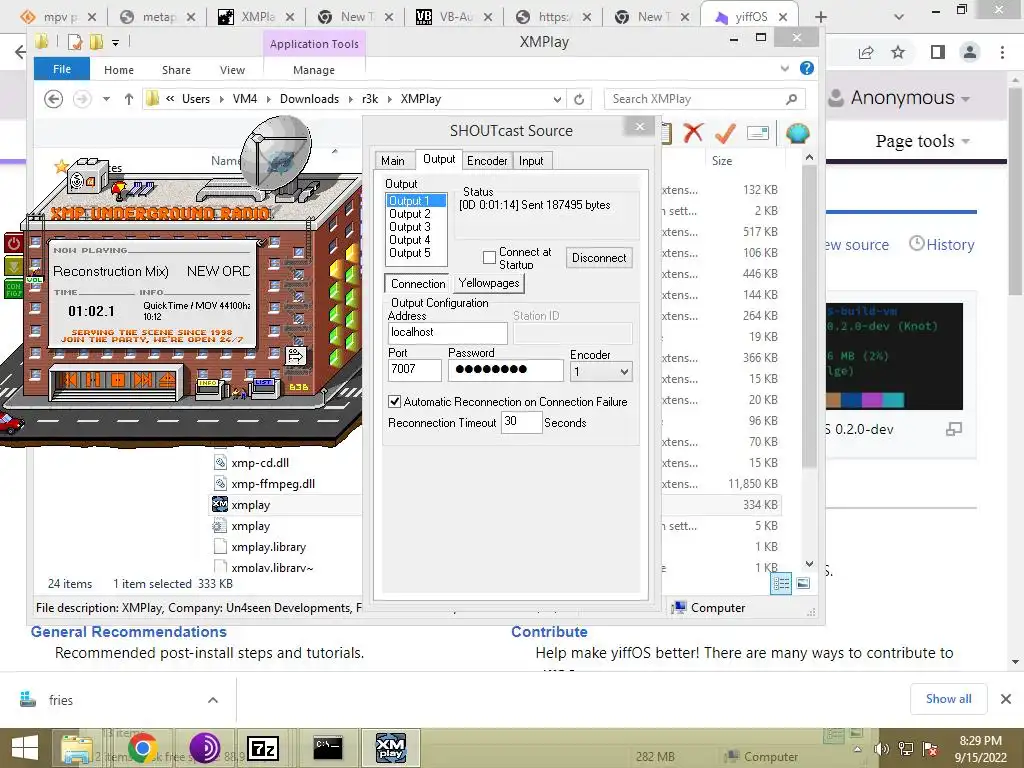The height and width of the screenshot is (768, 1024).
Task: Open 7-Zip from the taskbar
Action: 263,748
